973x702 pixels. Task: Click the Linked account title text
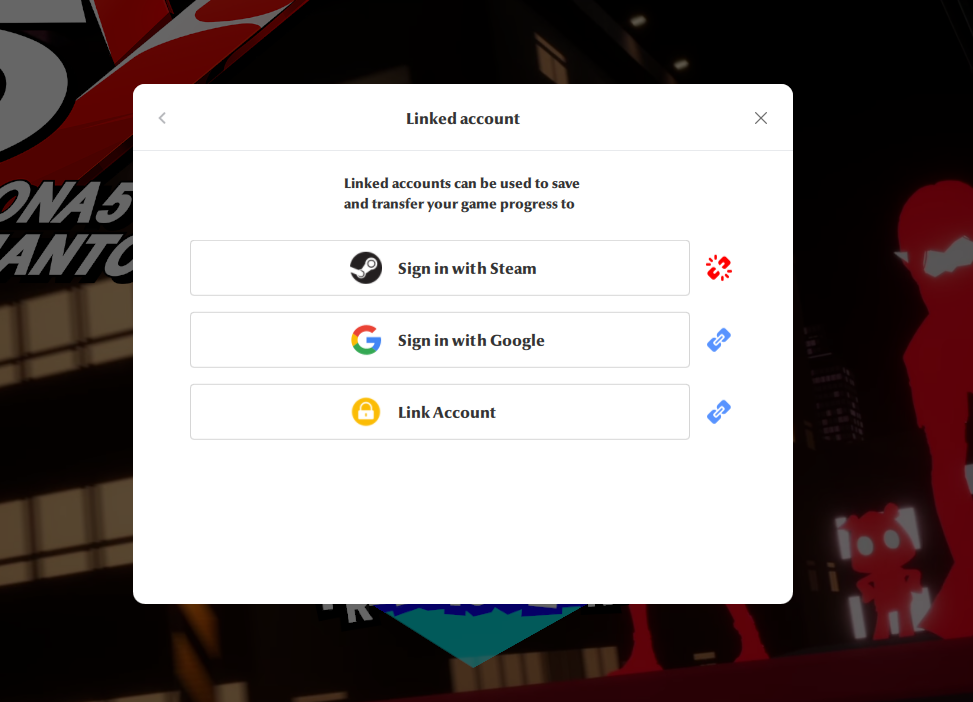click(x=463, y=119)
